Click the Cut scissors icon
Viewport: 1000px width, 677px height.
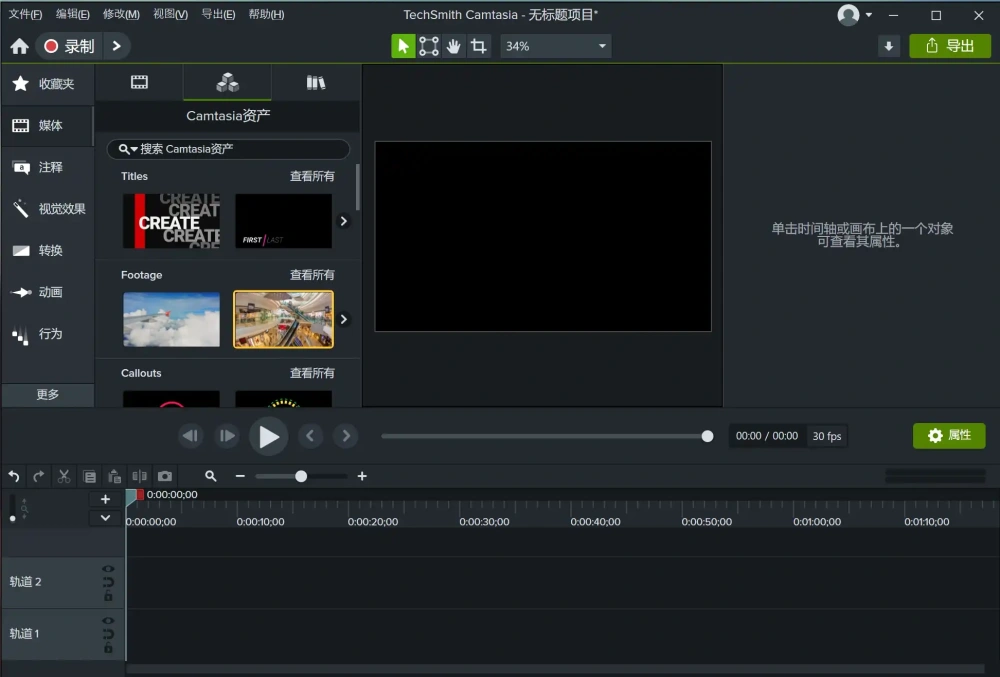click(64, 476)
